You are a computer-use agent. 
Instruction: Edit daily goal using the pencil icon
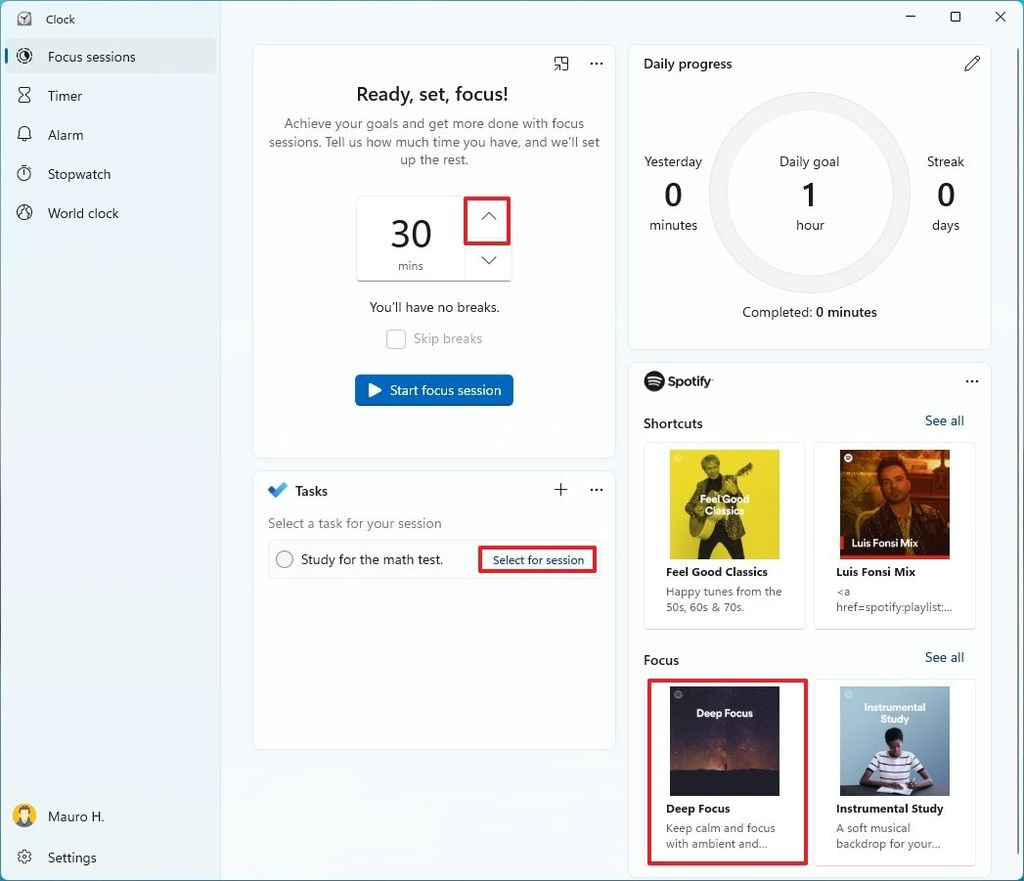coord(972,63)
